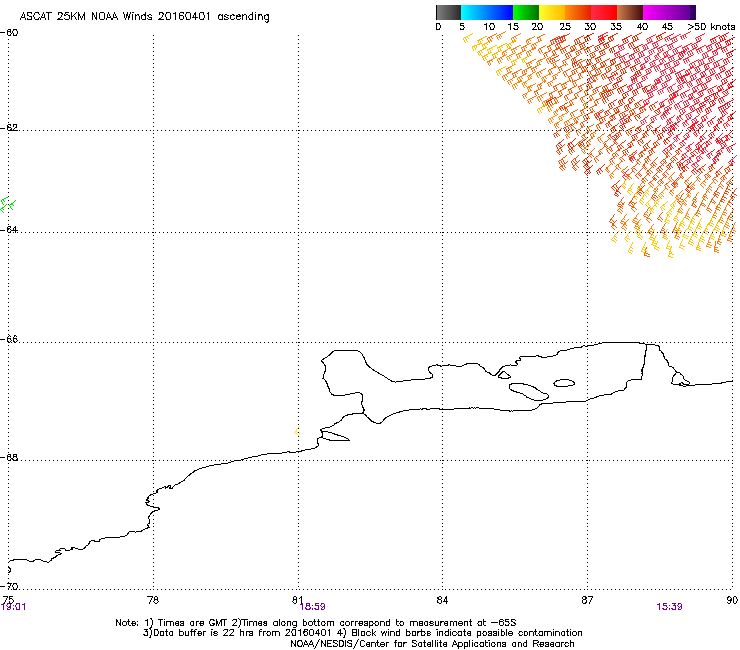Click the '-62' latitude label
Viewport: 740px width, 650px height.
tap(10, 127)
